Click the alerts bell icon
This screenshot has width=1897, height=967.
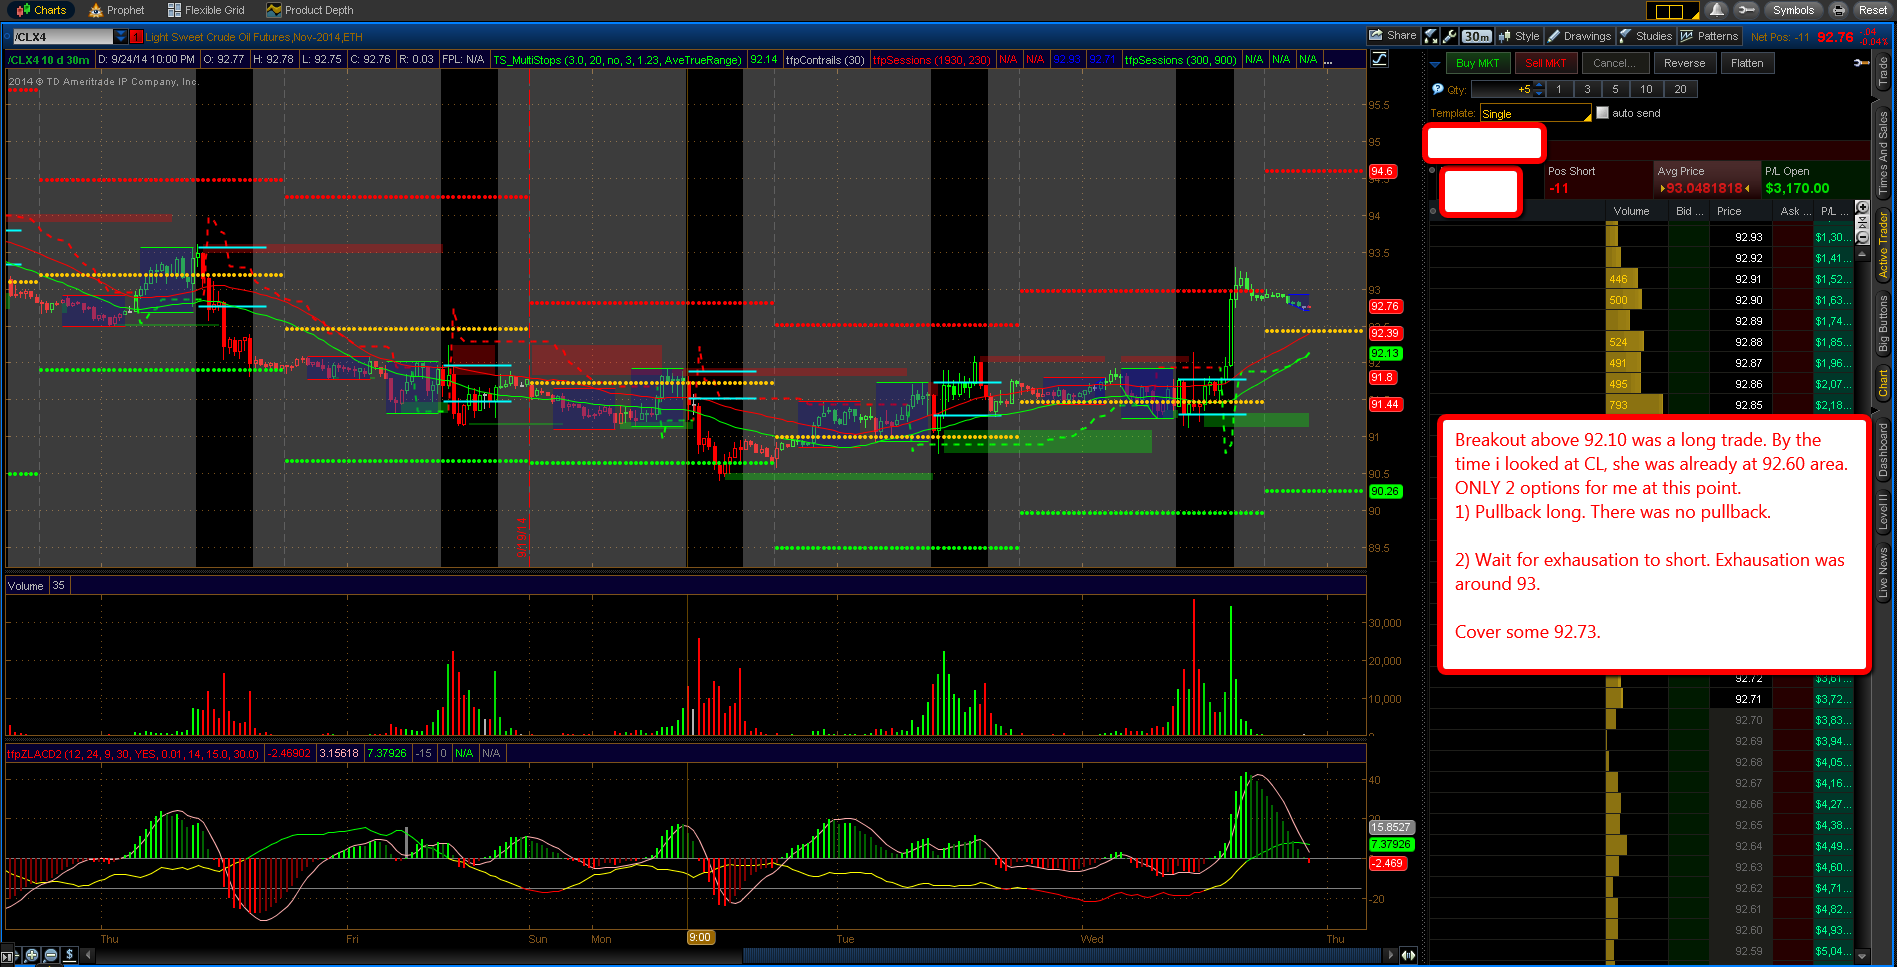point(1717,10)
